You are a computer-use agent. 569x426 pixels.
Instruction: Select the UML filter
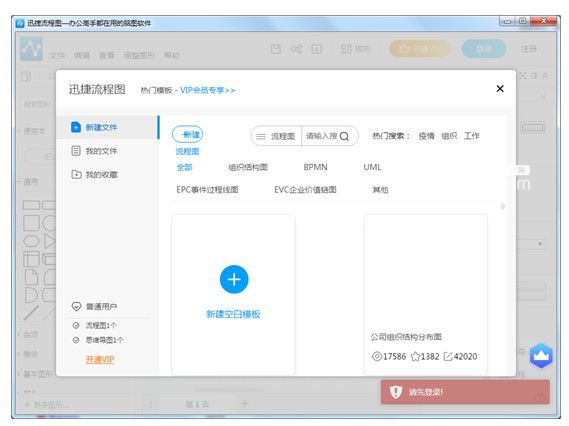pyautogui.click(x=372, y=167)
